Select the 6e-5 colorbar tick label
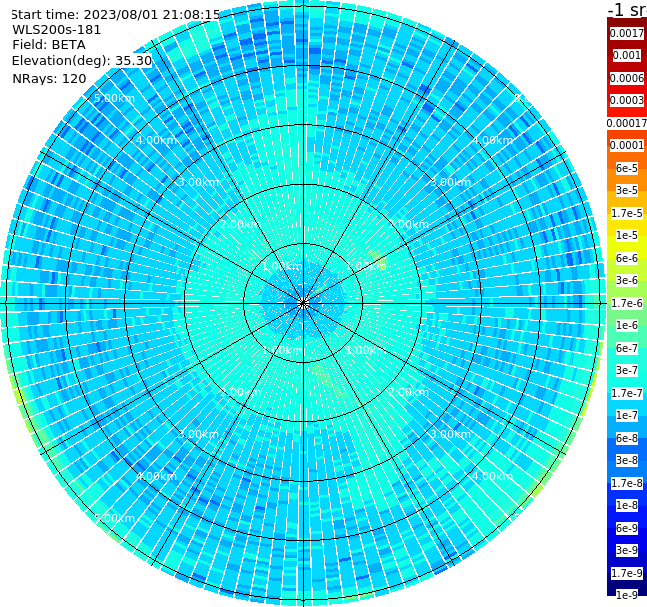 pyautogui.click(x=627, y=168)
